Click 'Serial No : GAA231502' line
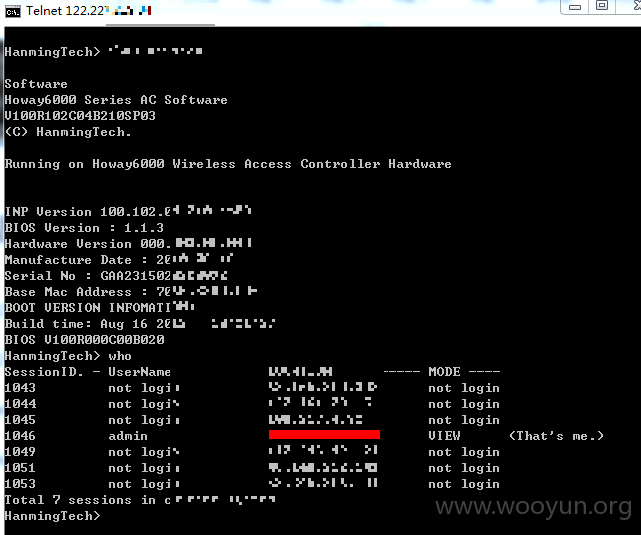641x535 pixels. click(116, 276)
